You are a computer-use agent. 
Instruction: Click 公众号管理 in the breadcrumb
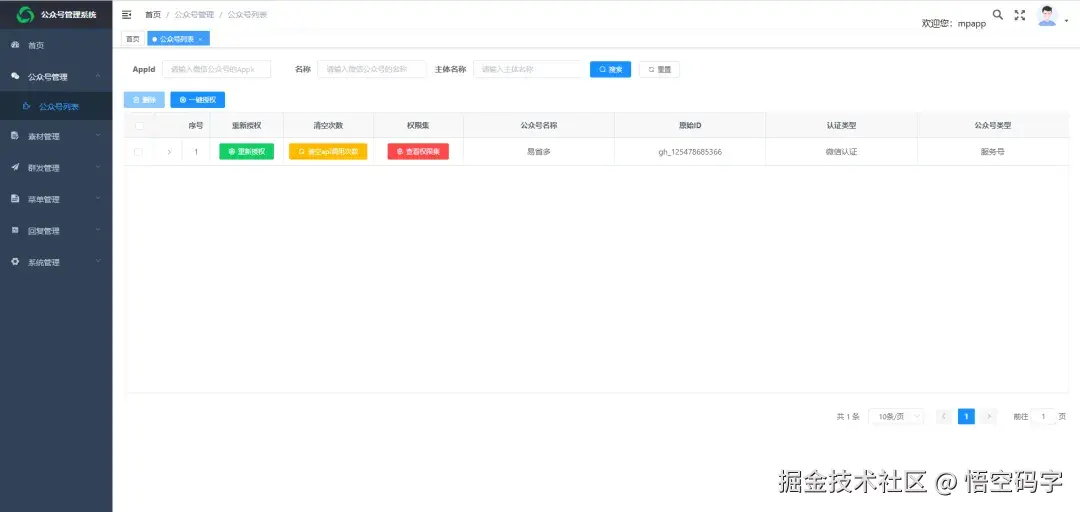(194, 14)
